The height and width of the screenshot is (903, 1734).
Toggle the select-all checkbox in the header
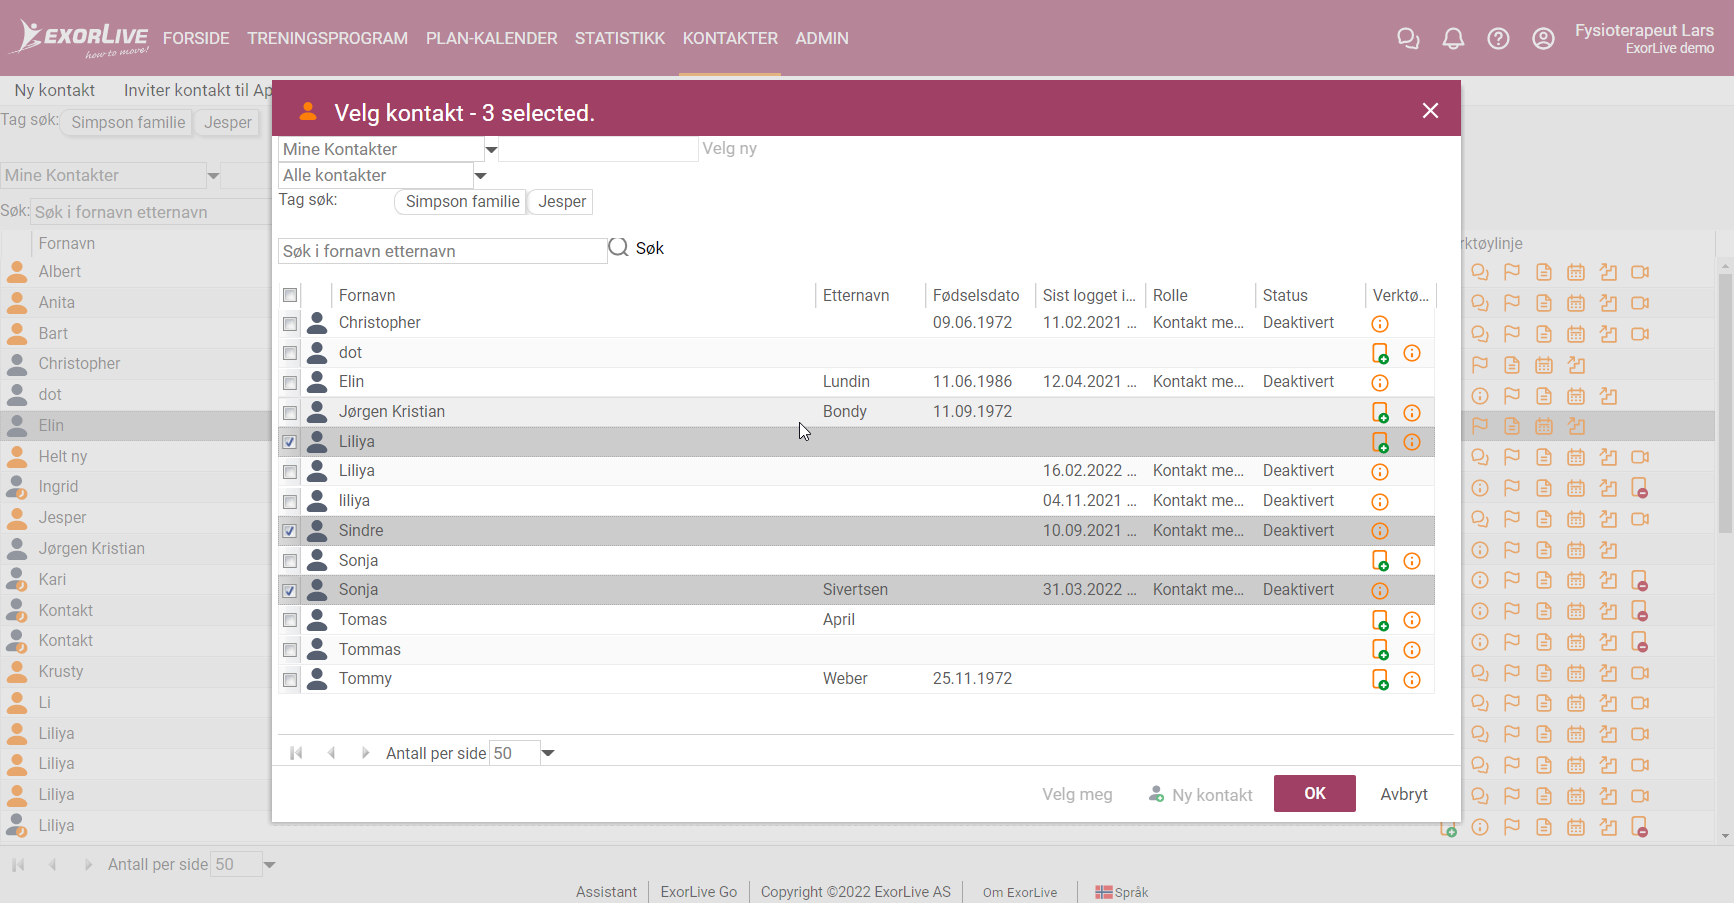(x=290, y=295)
